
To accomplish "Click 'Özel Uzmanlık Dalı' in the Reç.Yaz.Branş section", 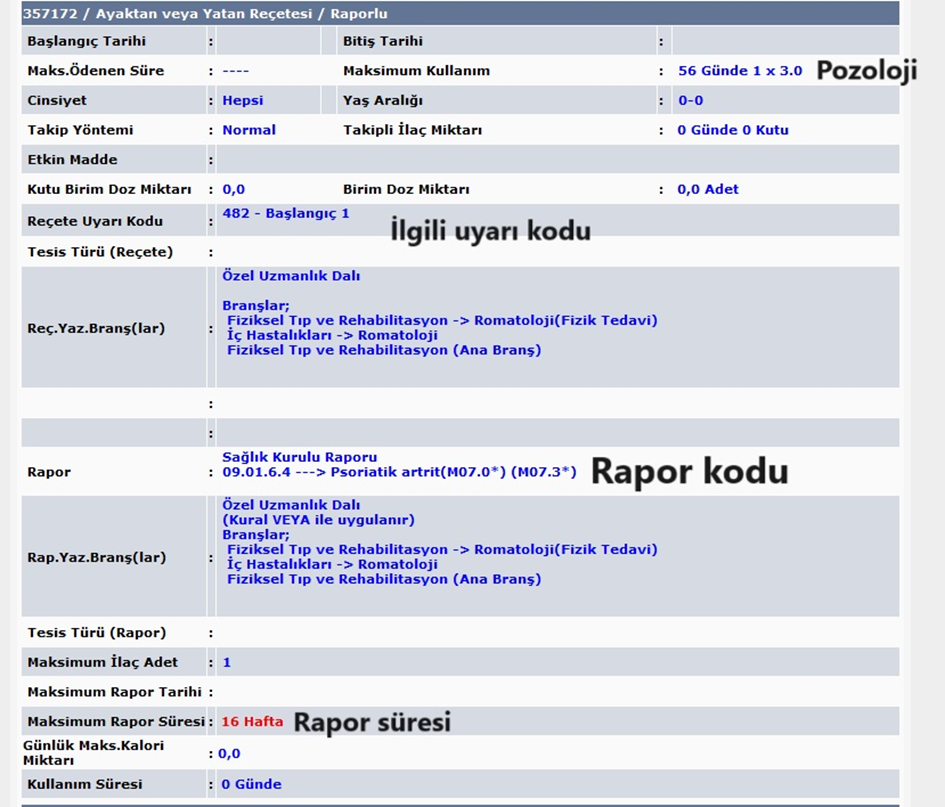I will (291, 276).
